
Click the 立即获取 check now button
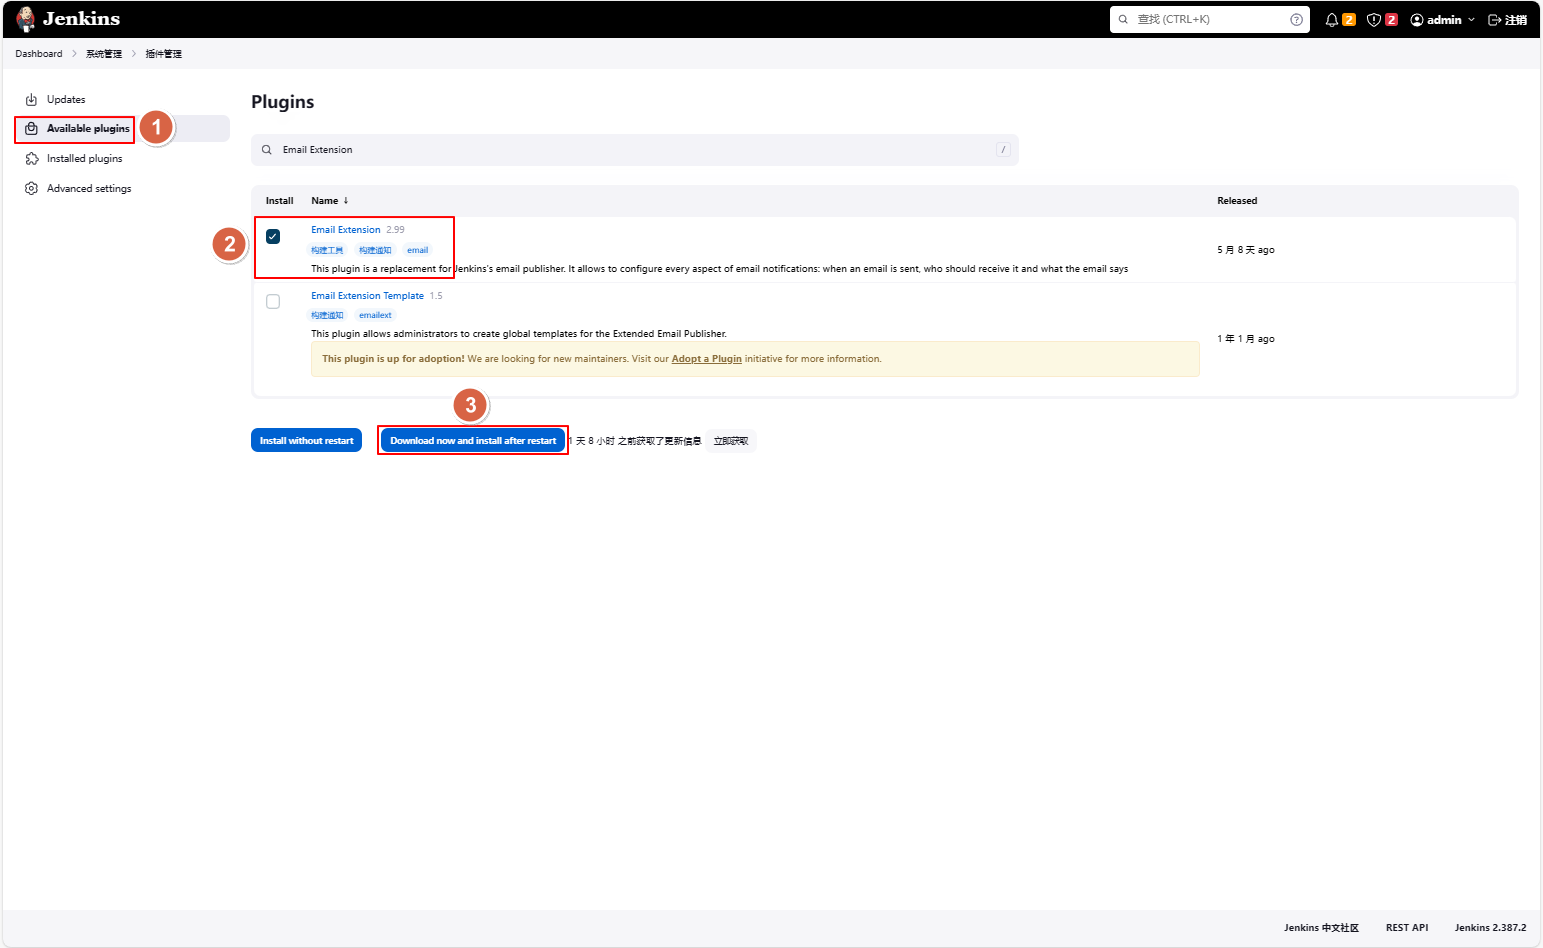click(x=731, y=441)
